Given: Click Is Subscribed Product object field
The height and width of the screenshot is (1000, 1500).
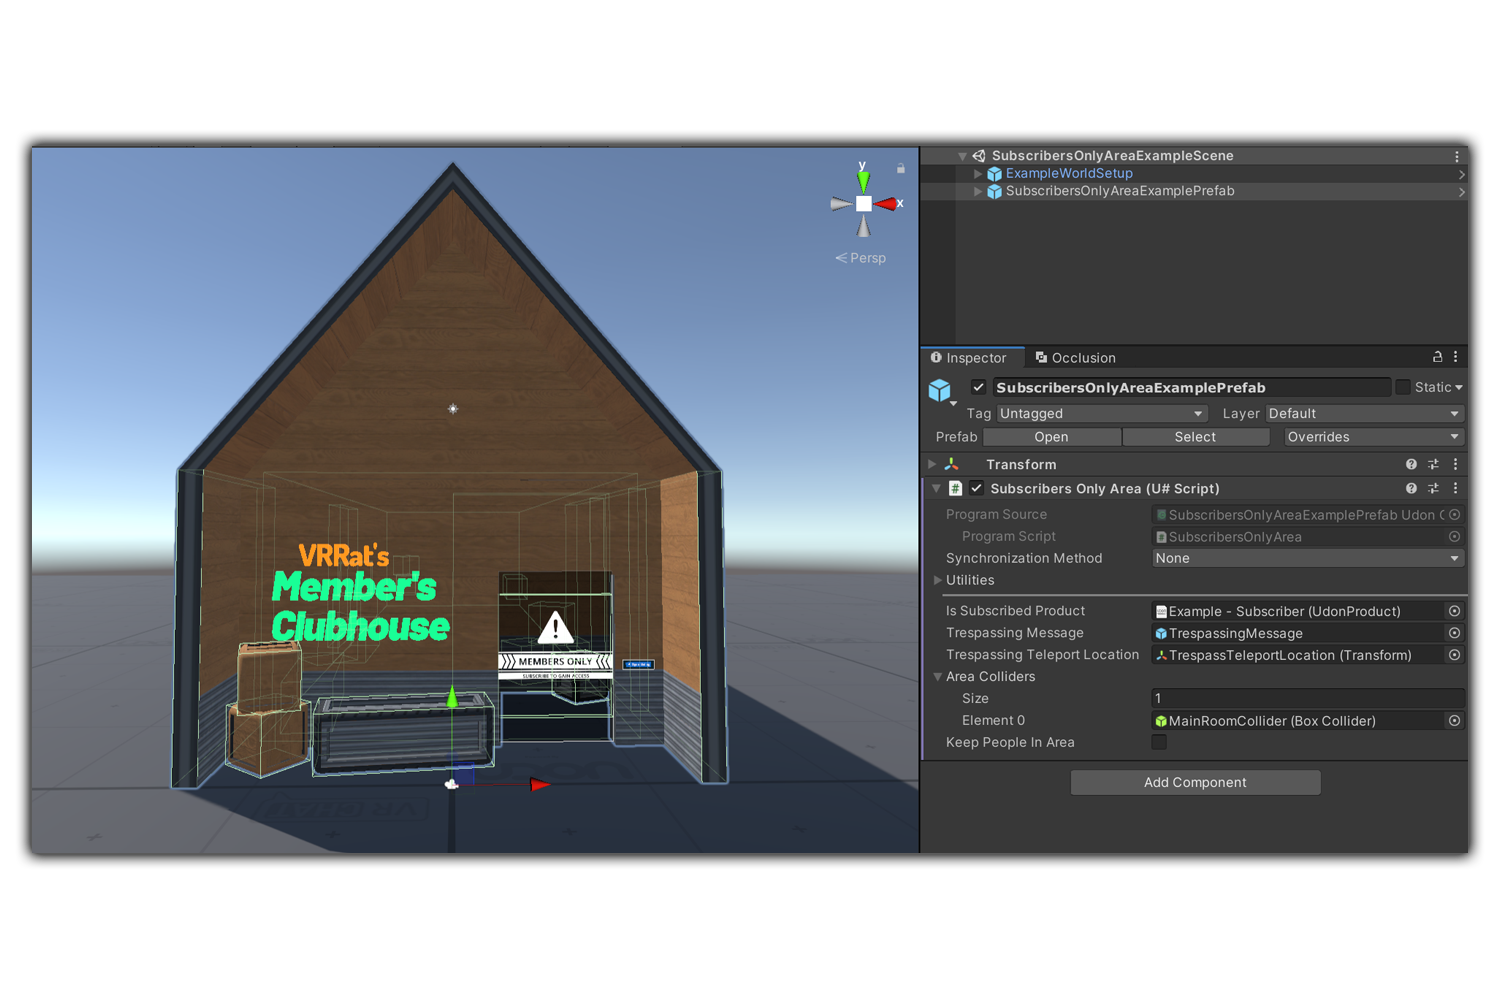Looking at the screenshot, I should [1299, 611].
